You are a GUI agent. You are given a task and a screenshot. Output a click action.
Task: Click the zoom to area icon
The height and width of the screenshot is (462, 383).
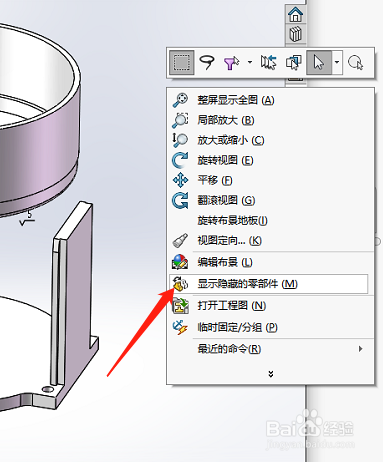[180, 120]
